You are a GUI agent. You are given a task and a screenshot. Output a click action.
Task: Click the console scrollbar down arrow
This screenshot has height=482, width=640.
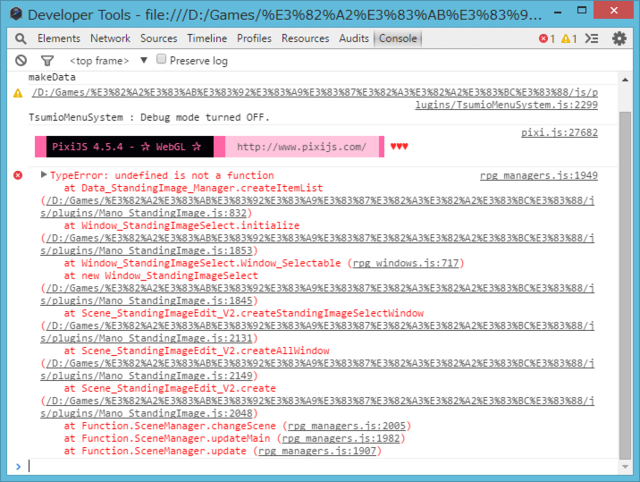pyautogui.click(x=625, y=466)
